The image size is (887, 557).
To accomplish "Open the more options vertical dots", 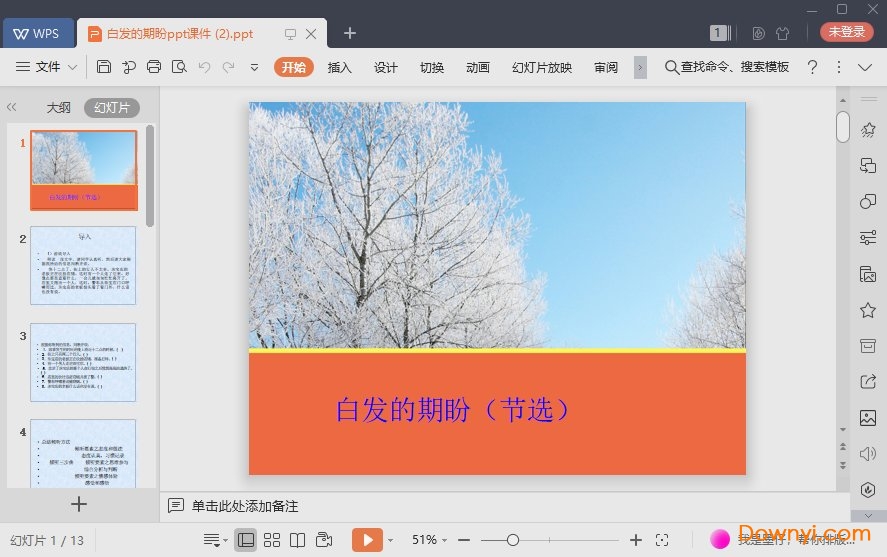I will click(839, 67).
